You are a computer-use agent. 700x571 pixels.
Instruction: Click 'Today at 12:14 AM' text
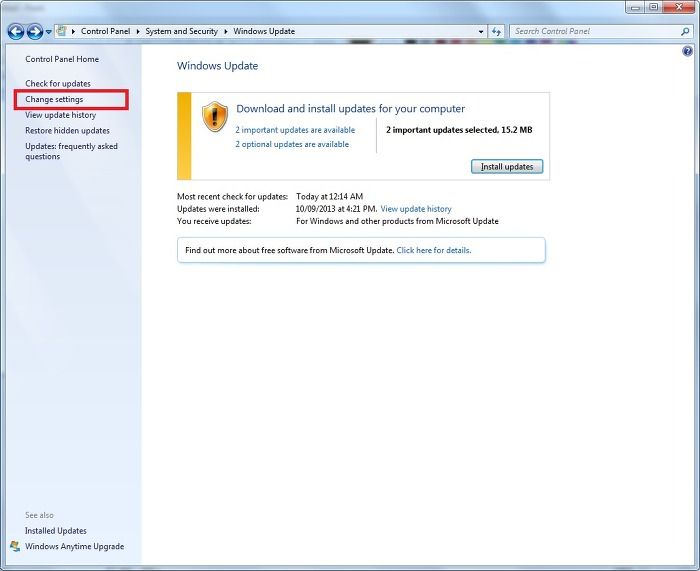[x=329, y=196]
